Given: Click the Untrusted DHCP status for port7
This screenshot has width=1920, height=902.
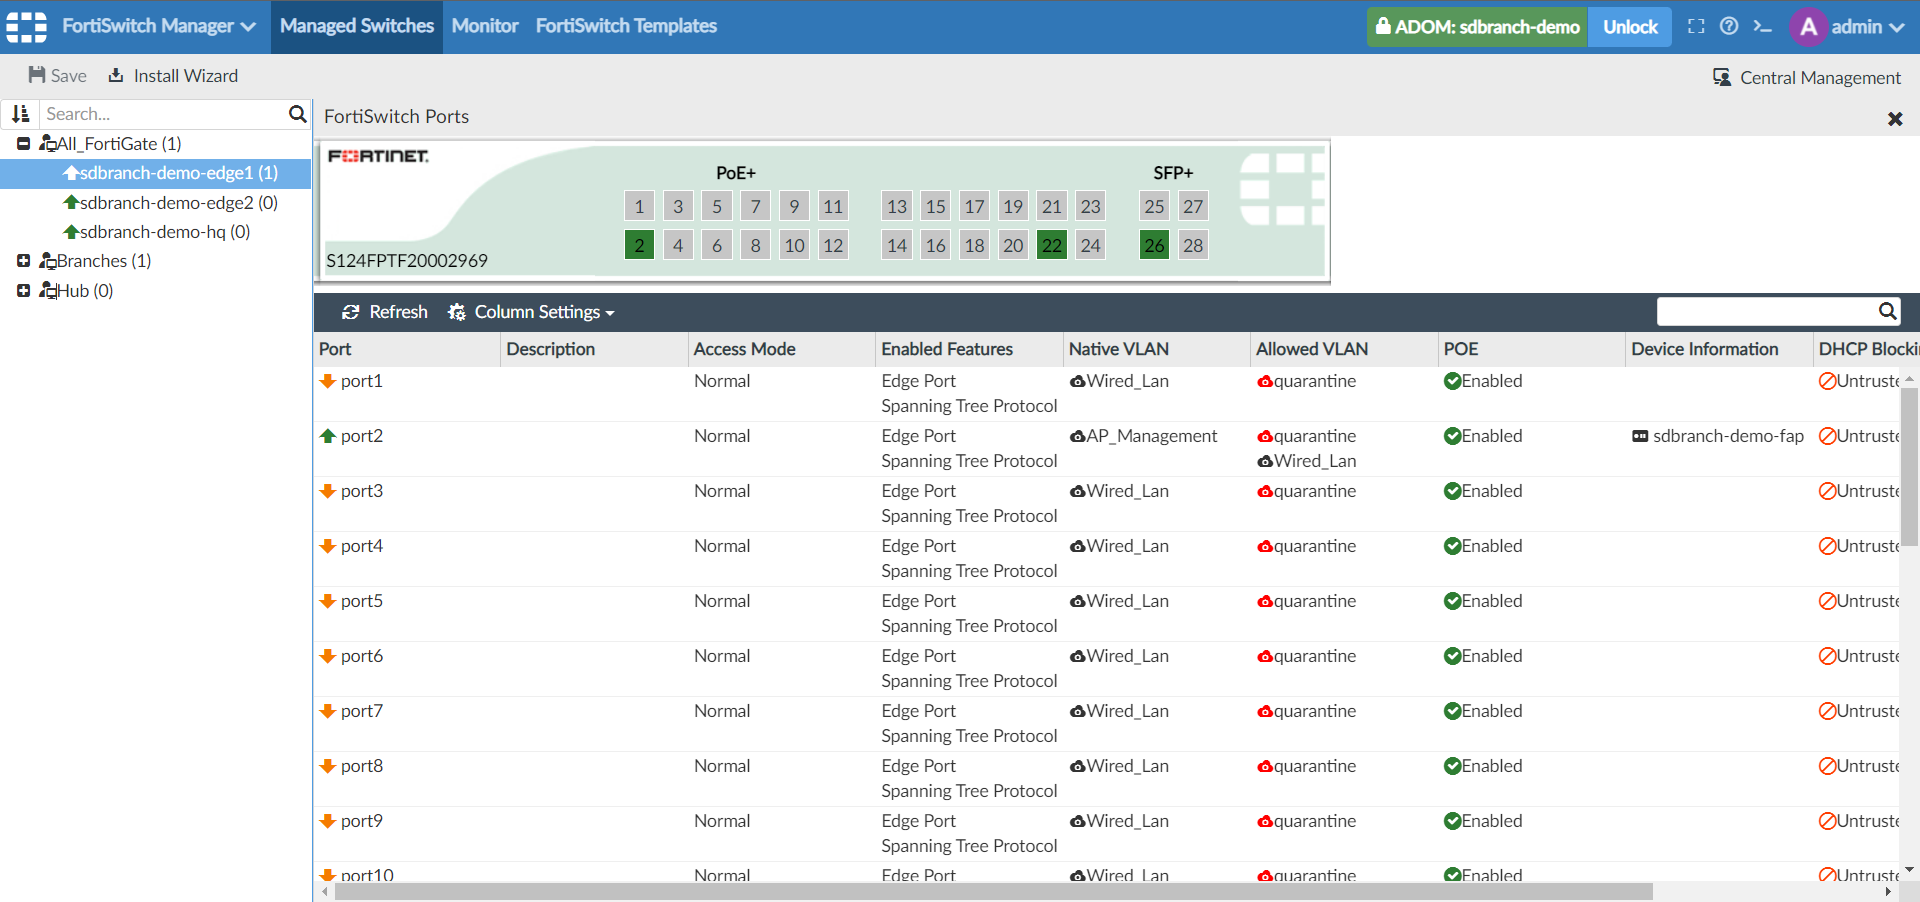Looking at the screenshot, I should click(x=1859, y=711).
